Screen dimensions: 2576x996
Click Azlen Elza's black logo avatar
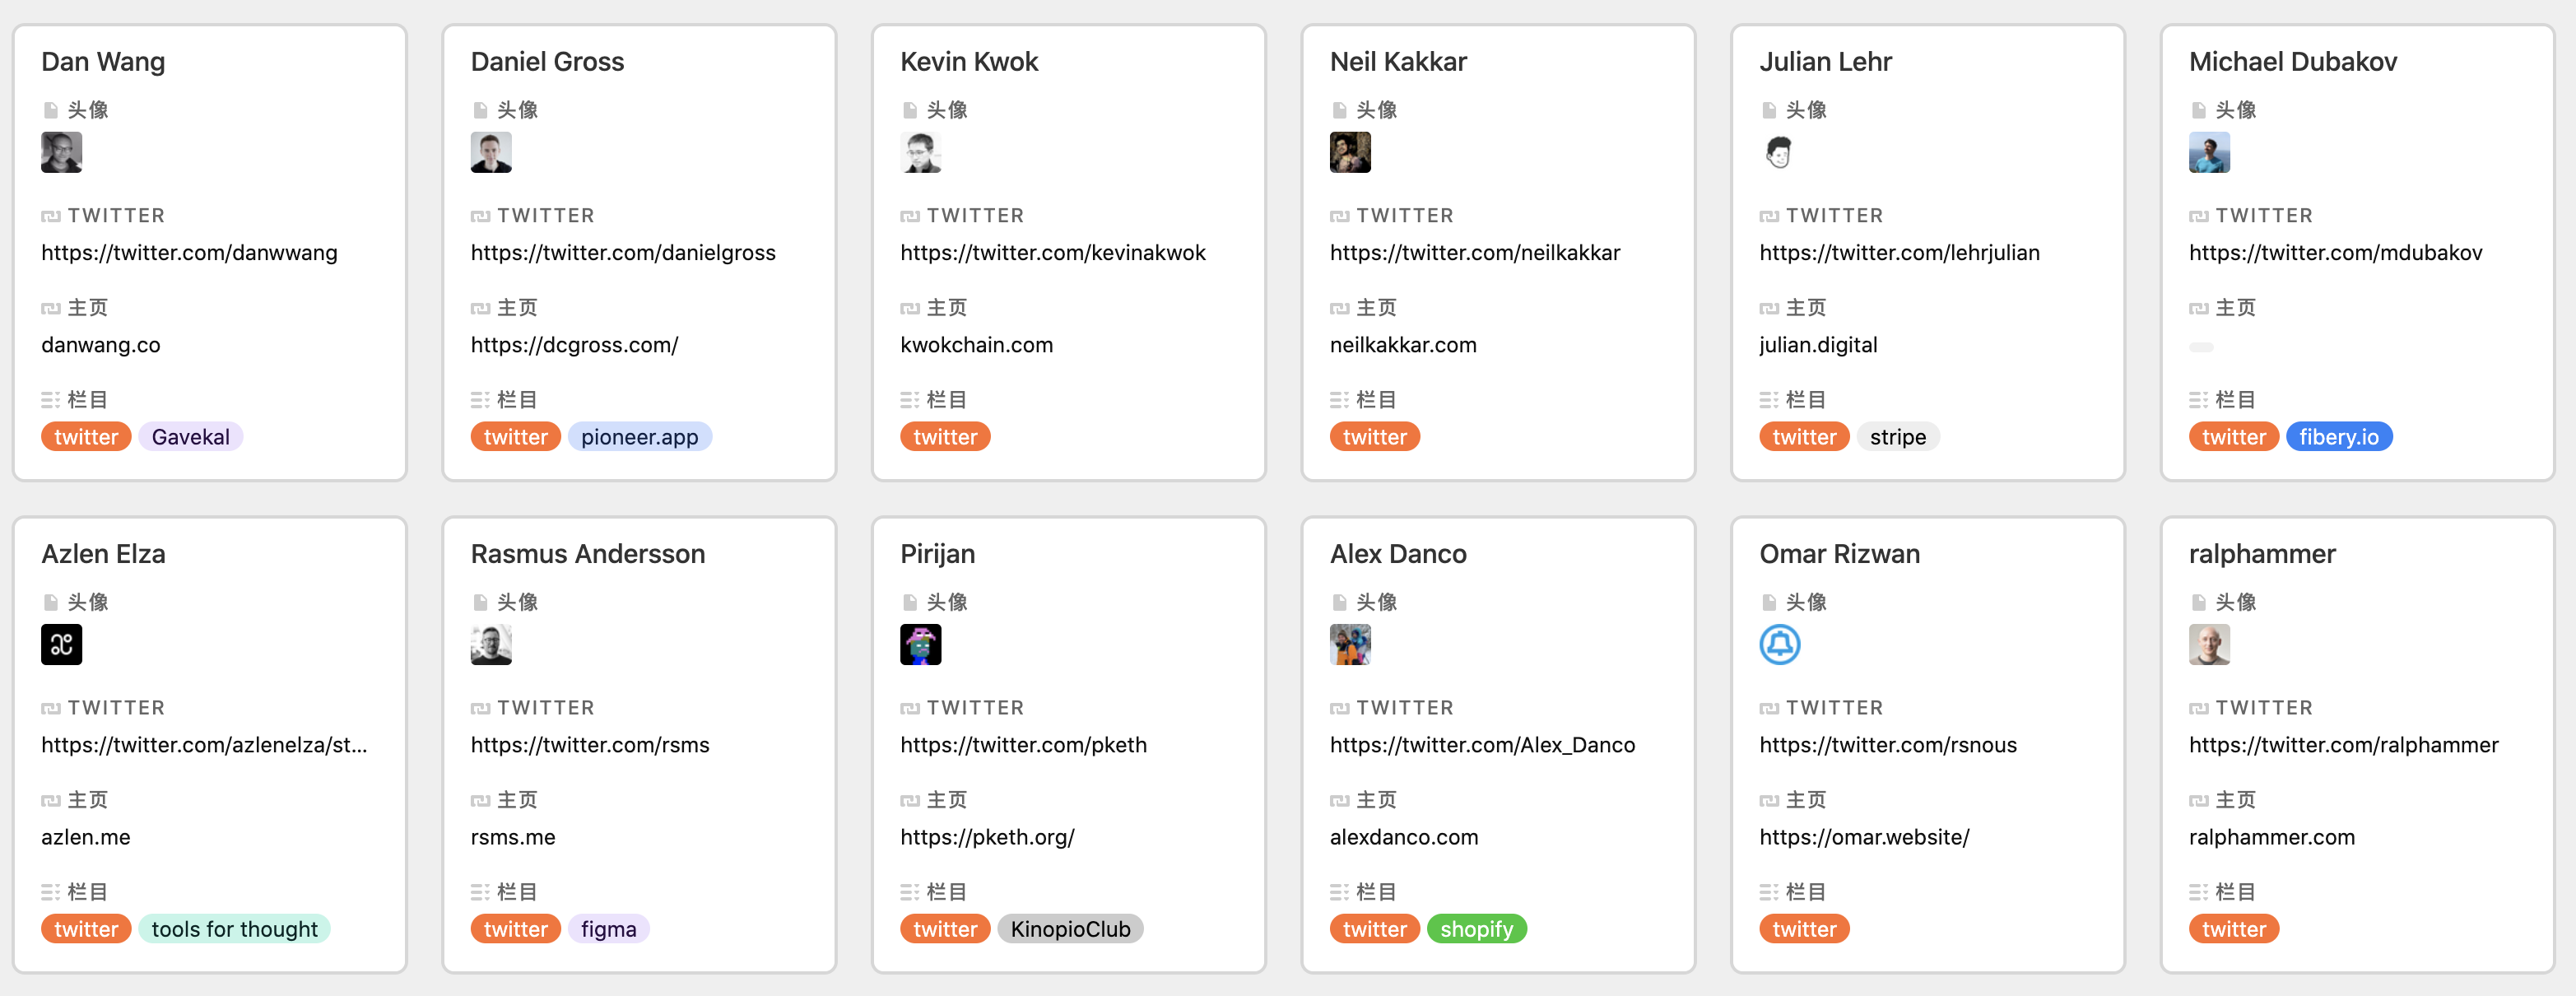61,645
